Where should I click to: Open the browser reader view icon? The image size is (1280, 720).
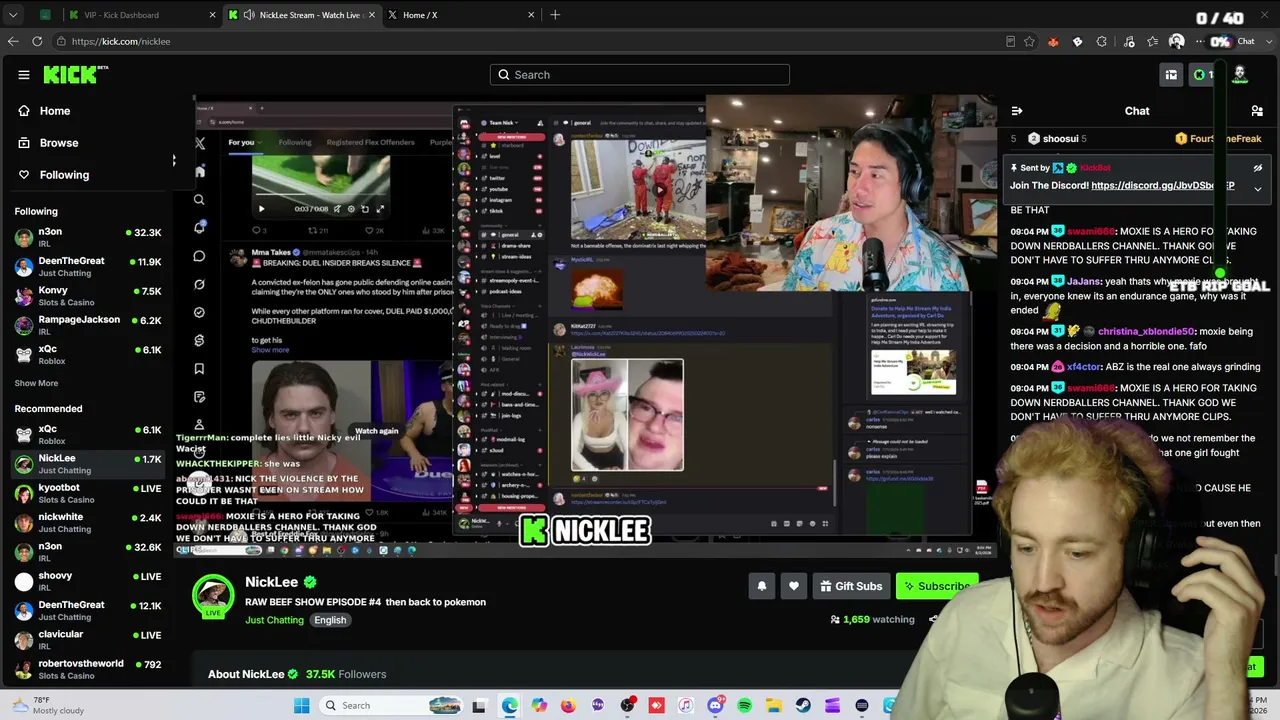click(x=1010, y=41)
